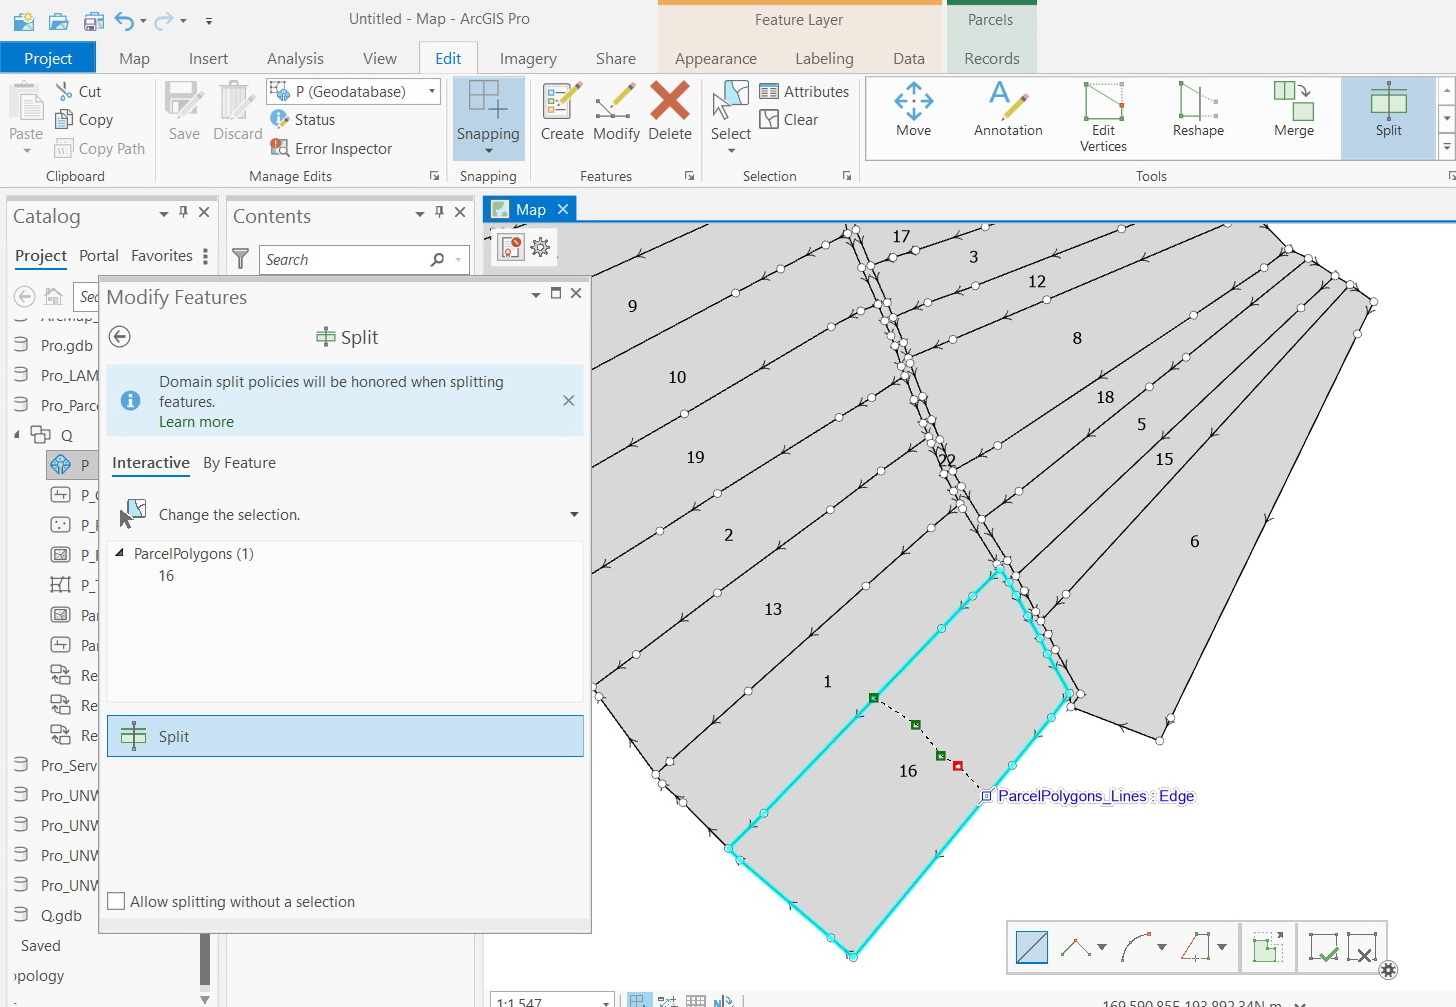Click the Finish sketch checkmark icon
This screenshot has width=1456, height=1007.
pos(1323,947)
